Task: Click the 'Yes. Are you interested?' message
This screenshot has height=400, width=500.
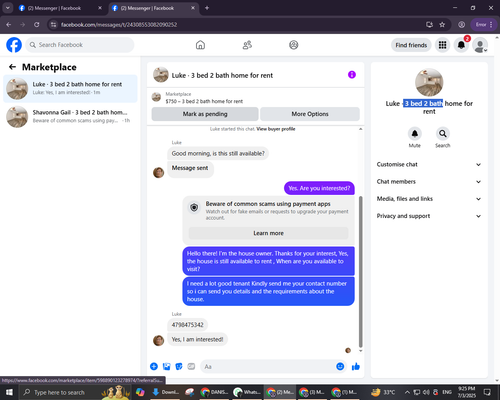Action: [x=319, y=188]
